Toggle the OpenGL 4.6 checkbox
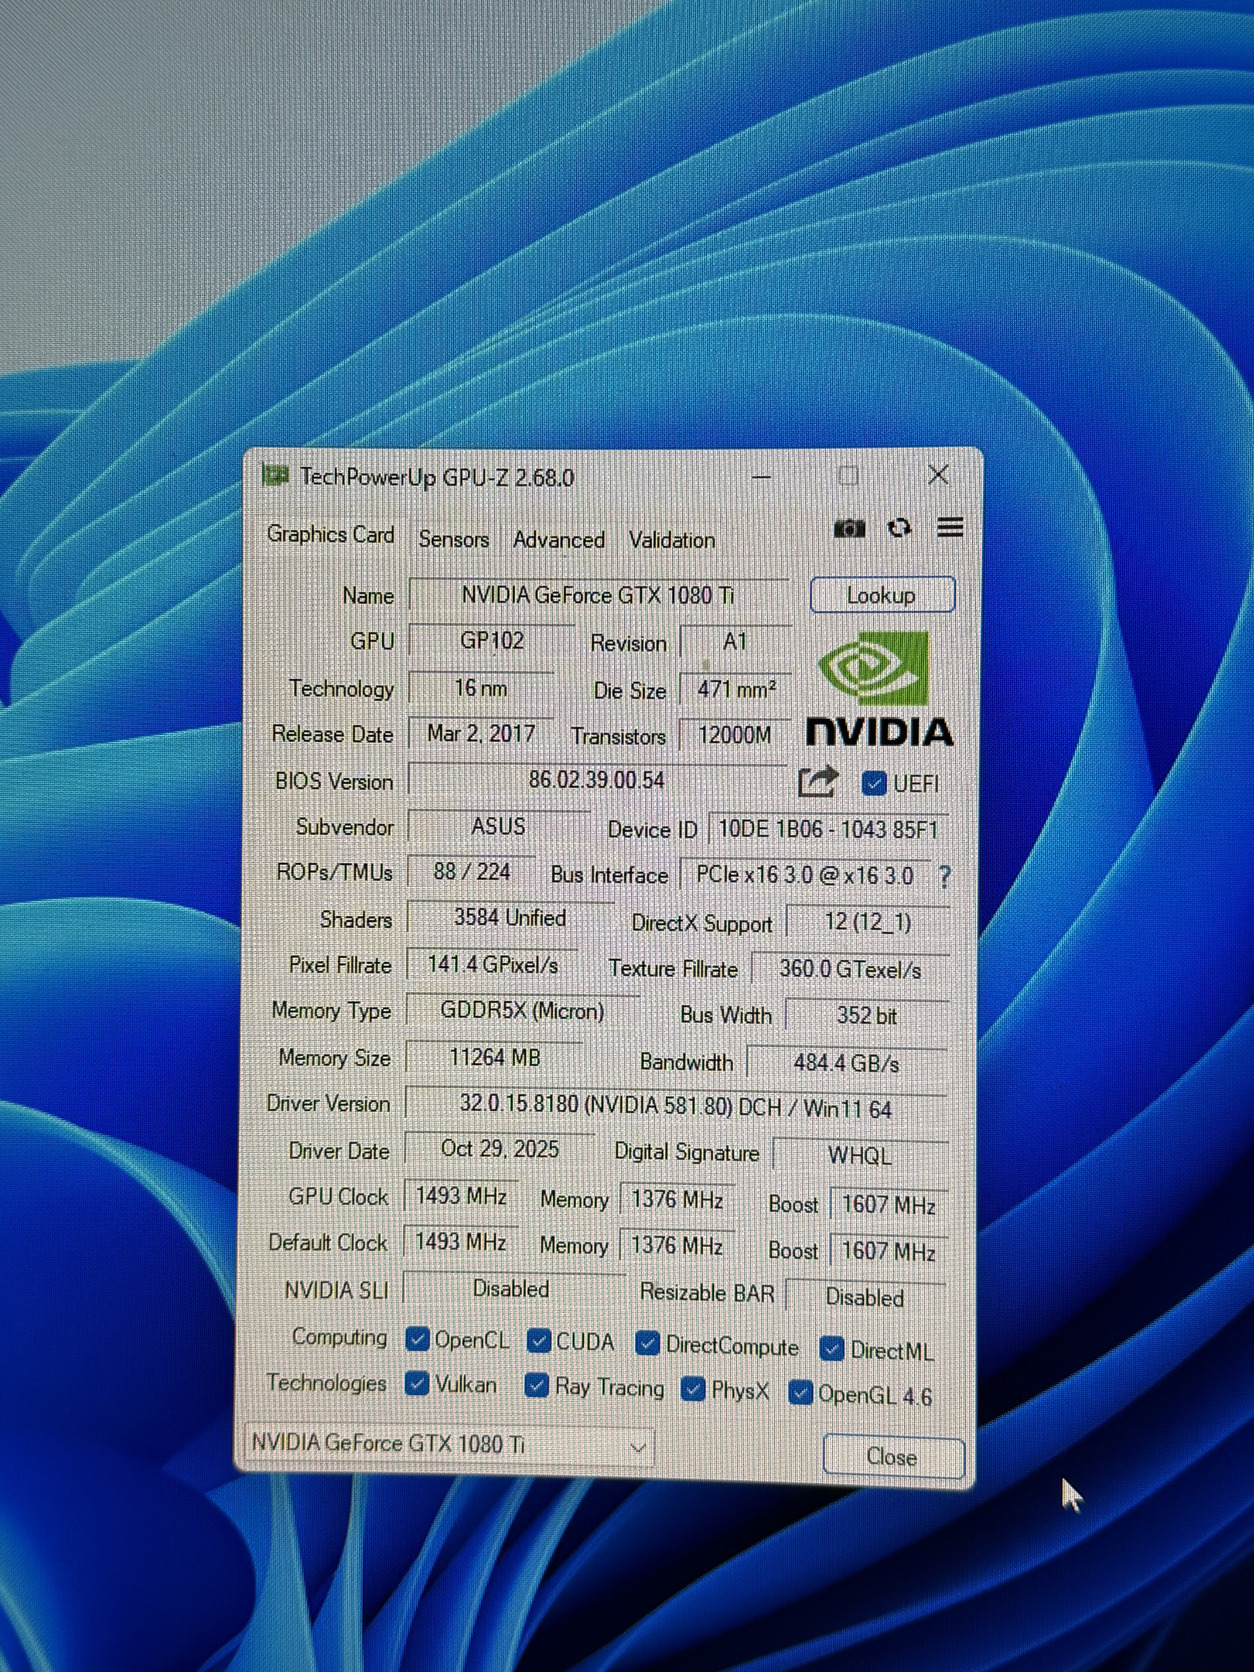This screenshot has width=1254, height=1672. point(800,1393)
